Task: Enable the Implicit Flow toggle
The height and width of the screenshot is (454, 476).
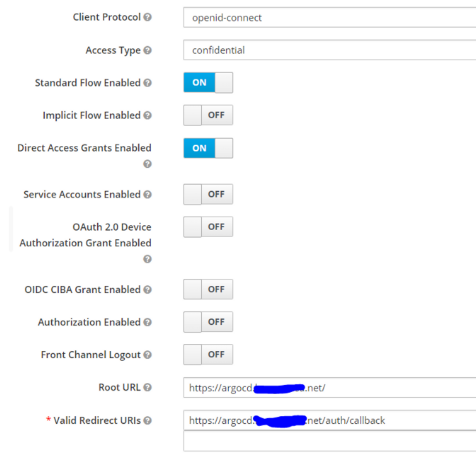Action: 208,115
